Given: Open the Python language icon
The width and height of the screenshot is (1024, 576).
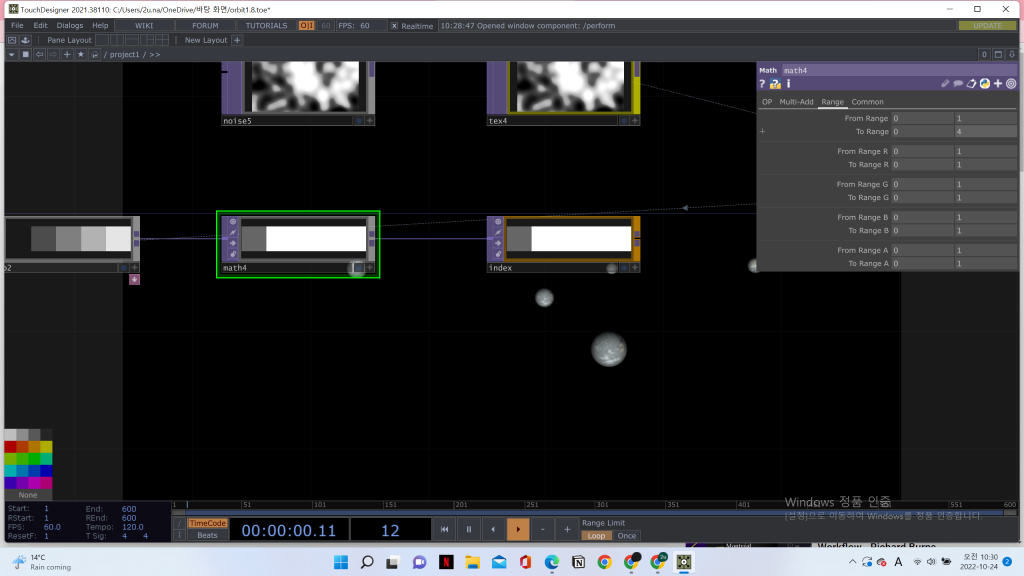Looking at the screenshot, I should tap(985, 84).
